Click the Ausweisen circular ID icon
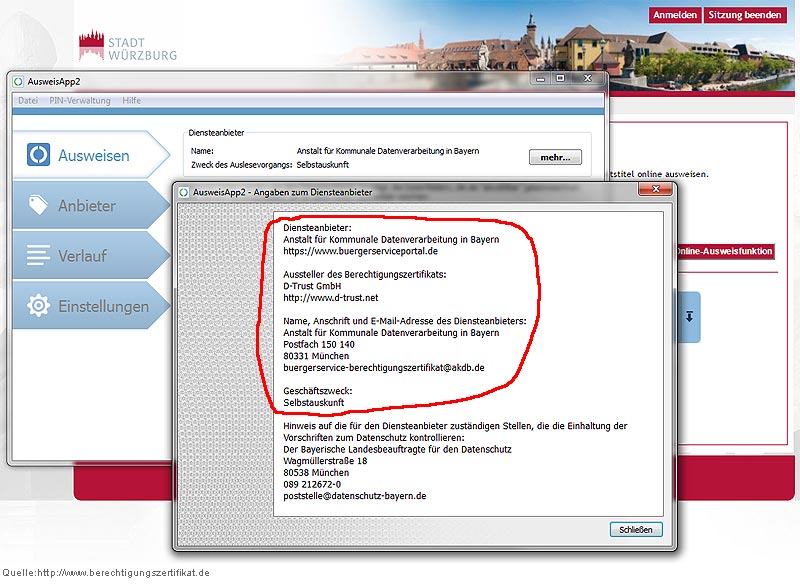 pos(38,155)
